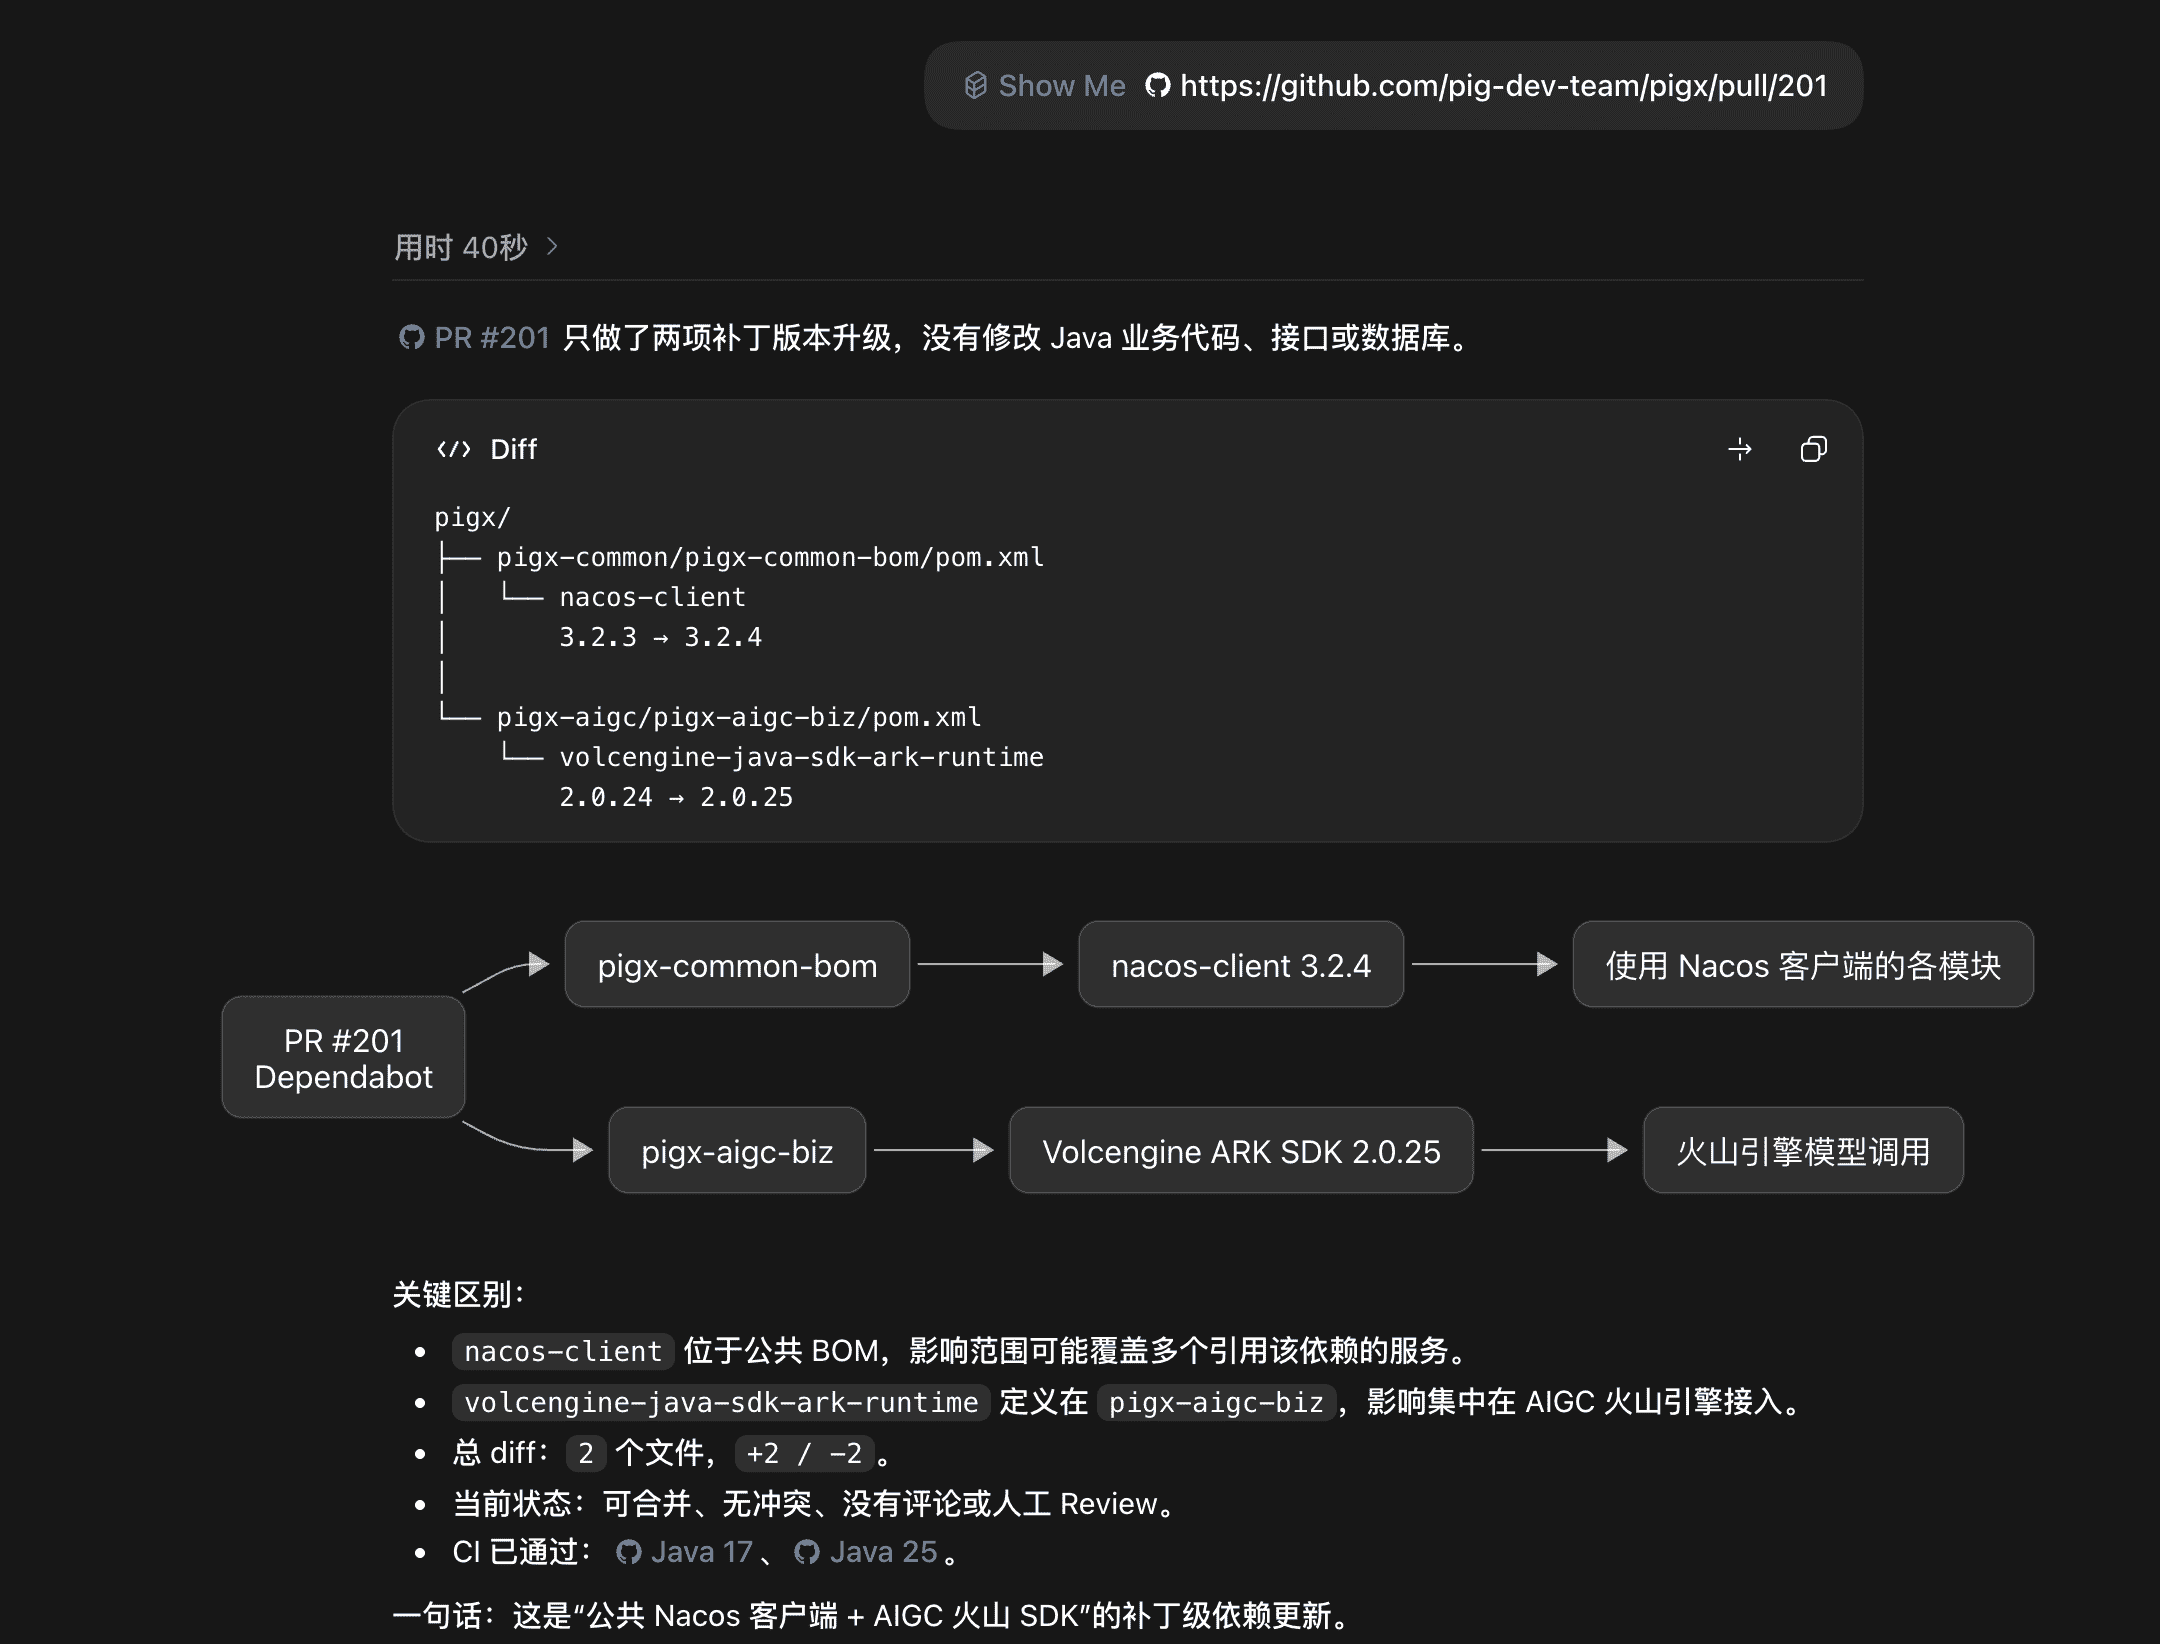Select the 使用 Nacos 客户端的各模块 node
The width and height of the screenshot is (2160, 1644).
(1803, 965)
